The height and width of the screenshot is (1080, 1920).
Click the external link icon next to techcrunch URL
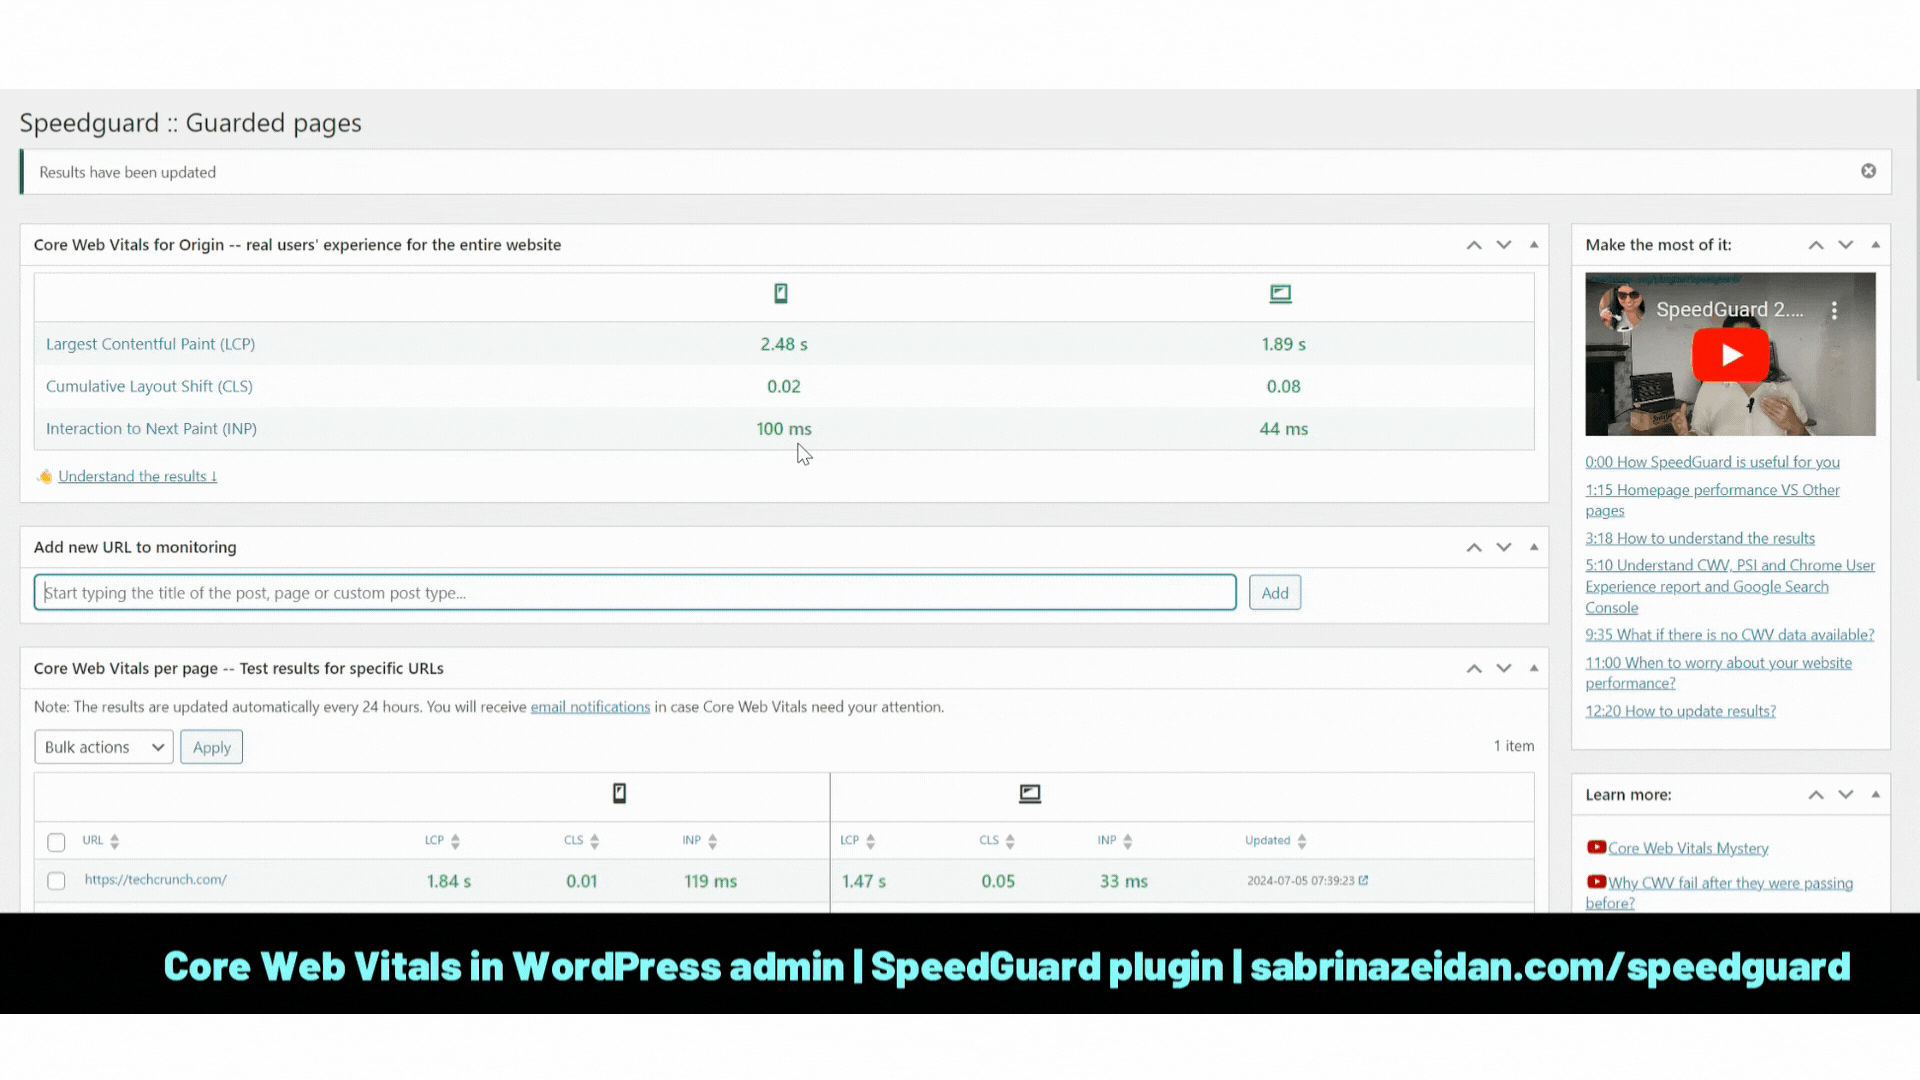[x=1365, y=881]
